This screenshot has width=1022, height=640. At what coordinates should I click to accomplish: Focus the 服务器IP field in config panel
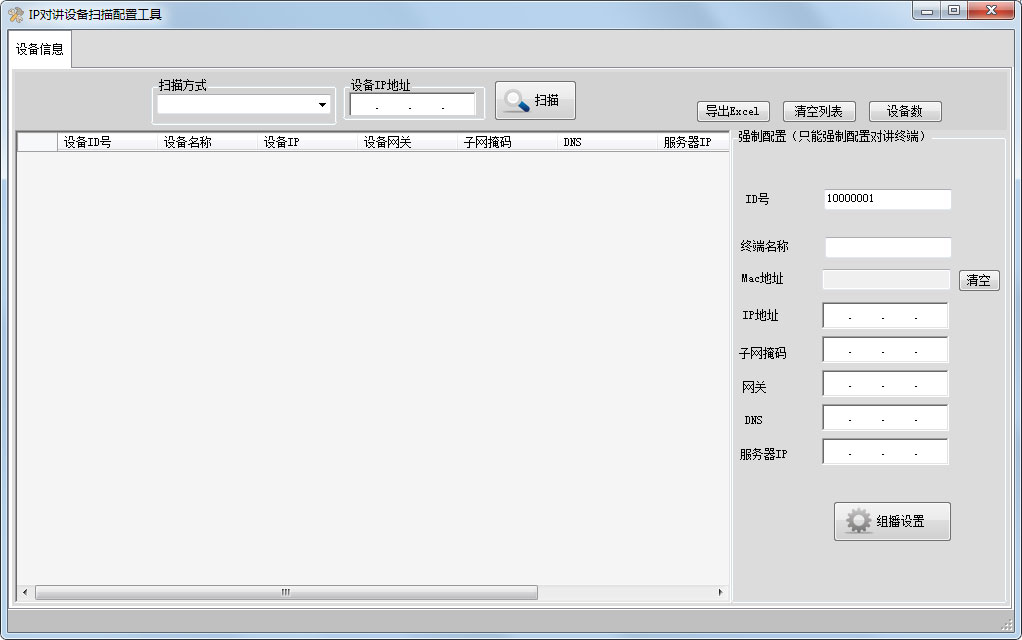(x=885, y=453)
